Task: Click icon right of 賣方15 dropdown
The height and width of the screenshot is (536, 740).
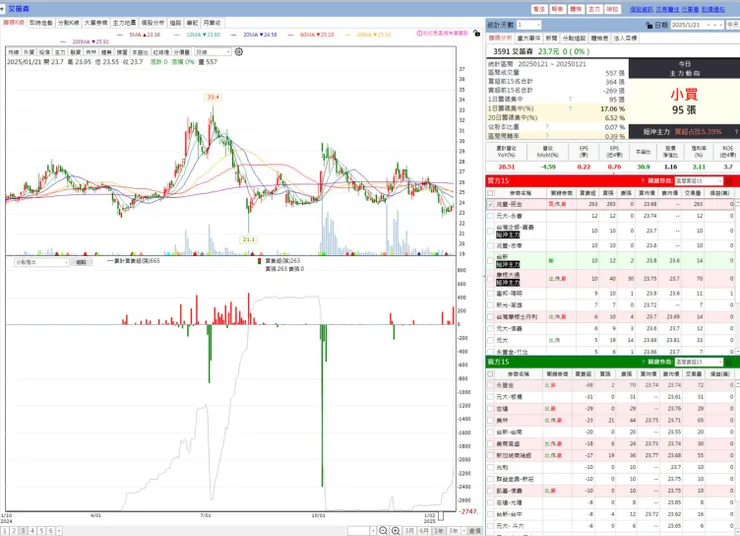Action: coord(729,362)
